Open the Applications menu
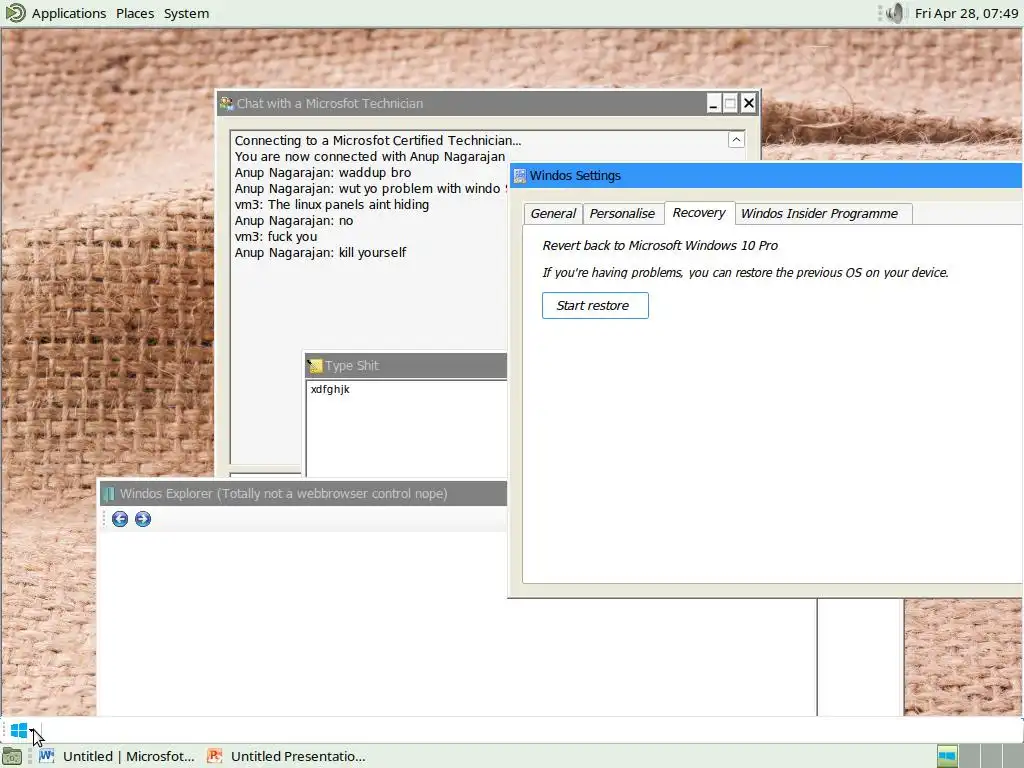The image size is (1024, 768). pos(69,13)
